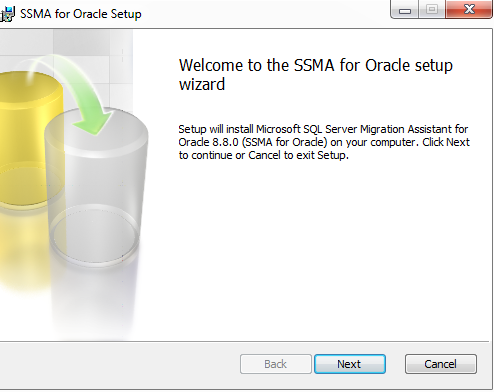Click the 'Welcome to the SSMA for Oracle setup wizard' heading
Viewport: 494px width, 392px height.
pos(316,74)
